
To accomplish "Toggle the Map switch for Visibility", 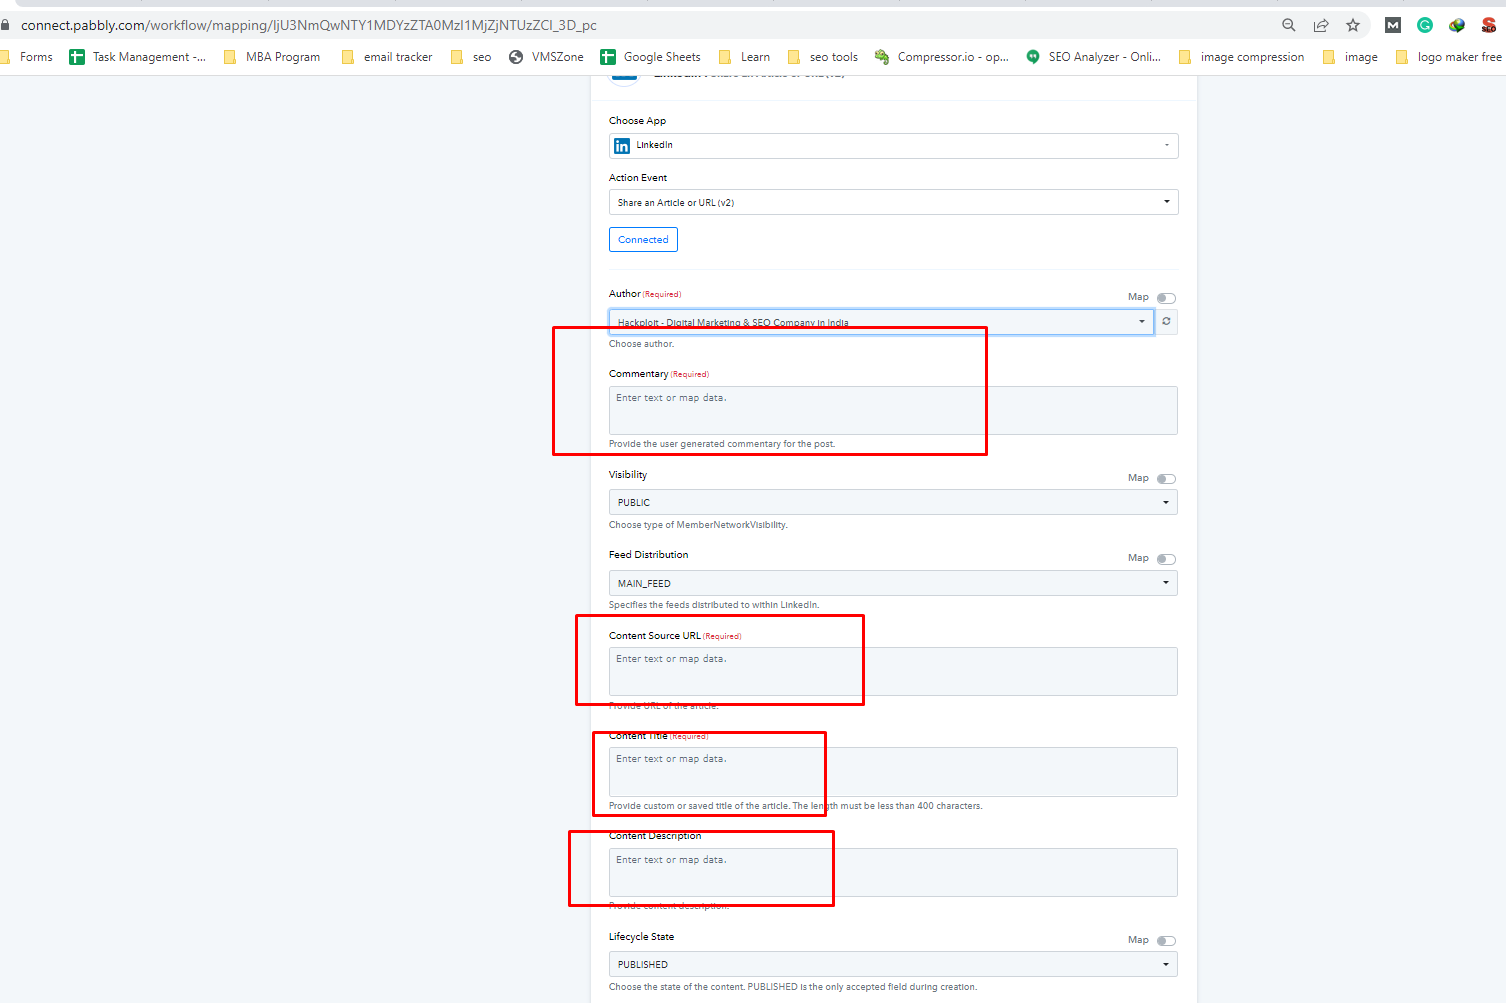I will pyautogui.click(x=1166, y=479).
